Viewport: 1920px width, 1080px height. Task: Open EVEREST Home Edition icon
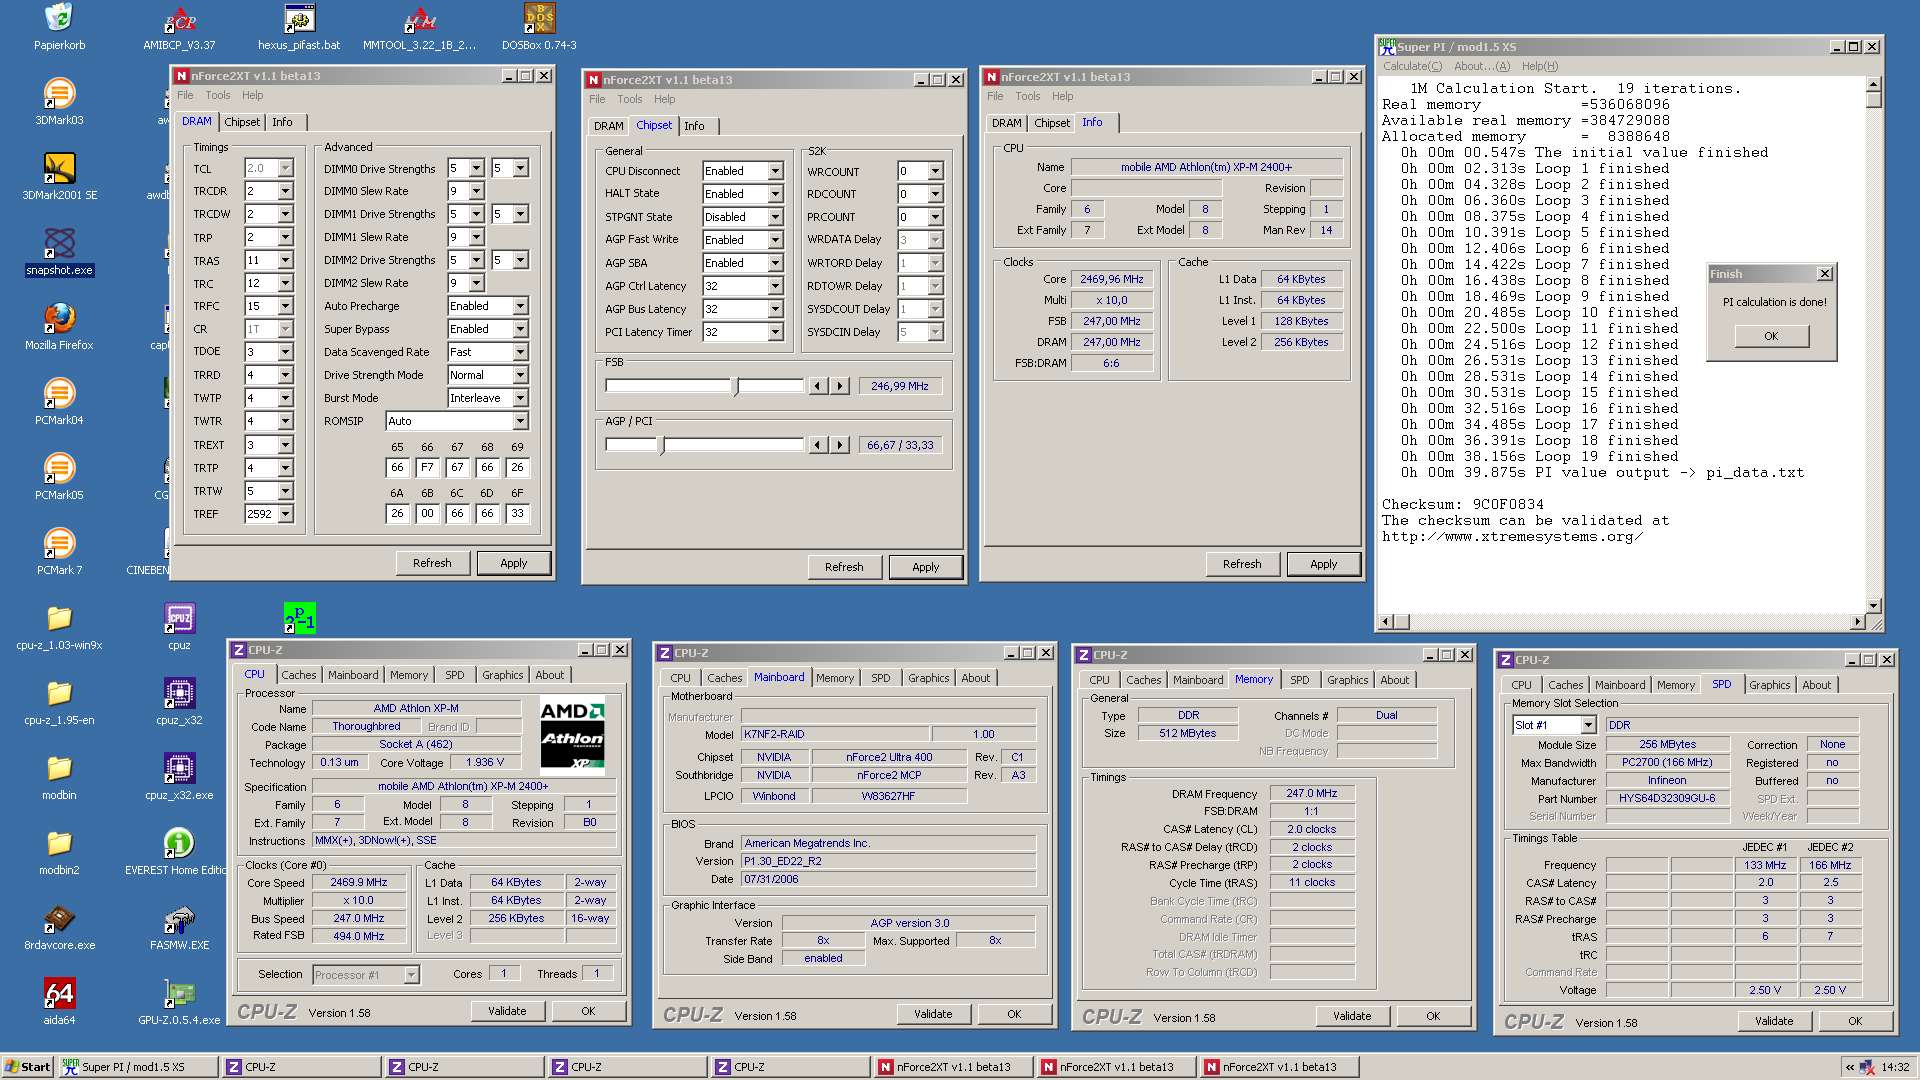point(178,852)
